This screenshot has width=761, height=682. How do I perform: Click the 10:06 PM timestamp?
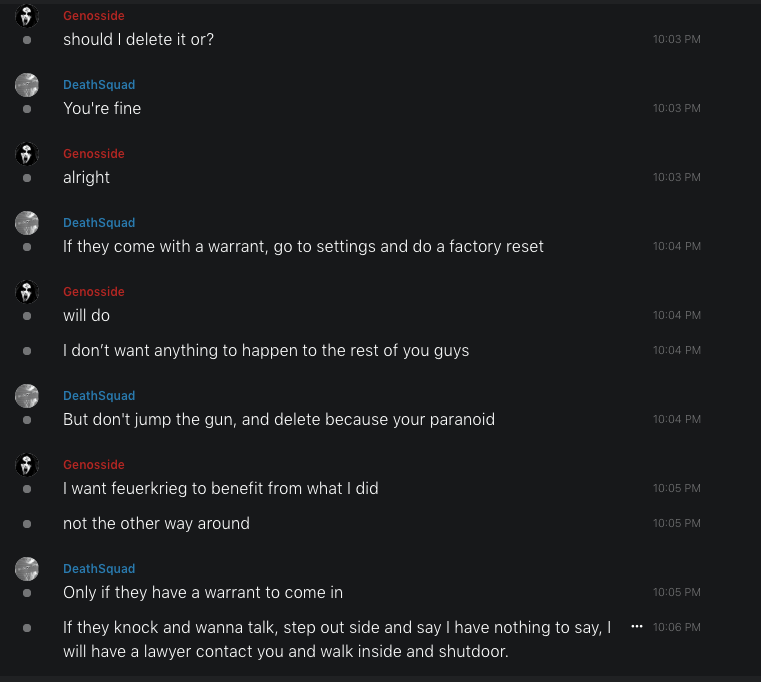[677, 627]
